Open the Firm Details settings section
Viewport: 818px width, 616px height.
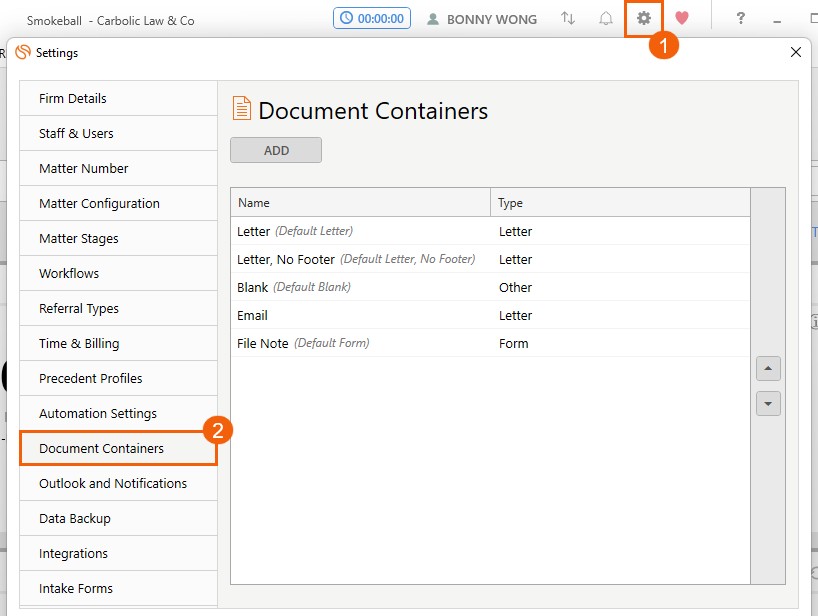click(73, 99)
